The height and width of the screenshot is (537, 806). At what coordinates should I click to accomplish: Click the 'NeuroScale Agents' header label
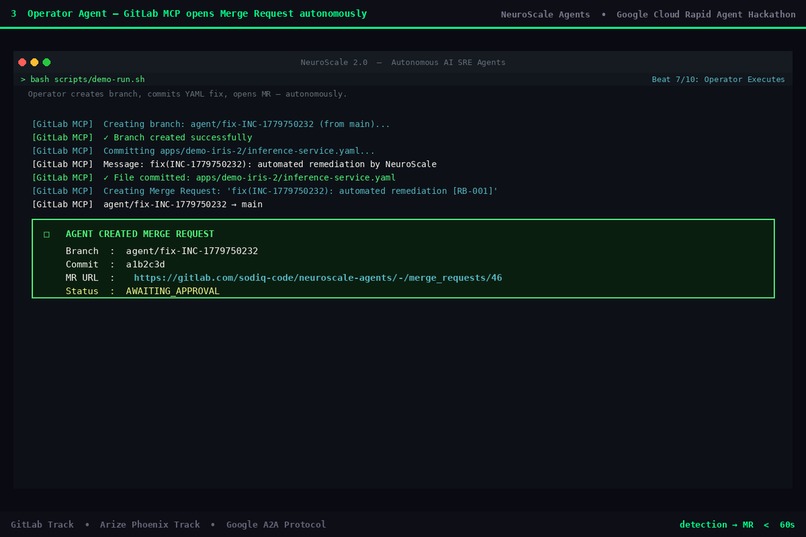point(545,14)
